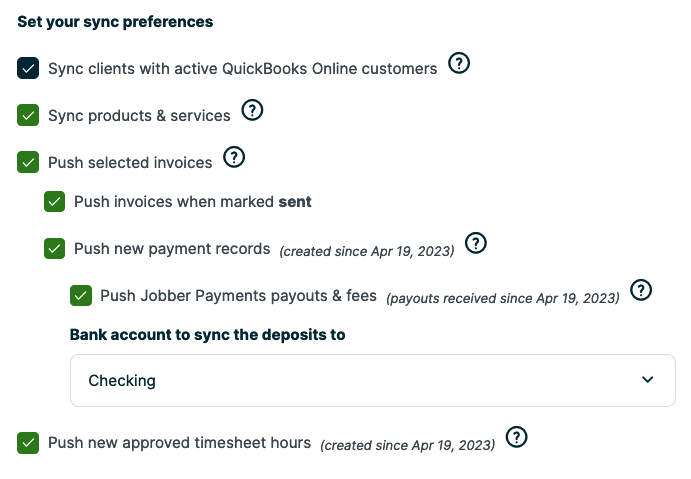Untick Push Jobber Payments payouts & fees checkbox
This screenshot has height=479, width=691.
(81, 295)
